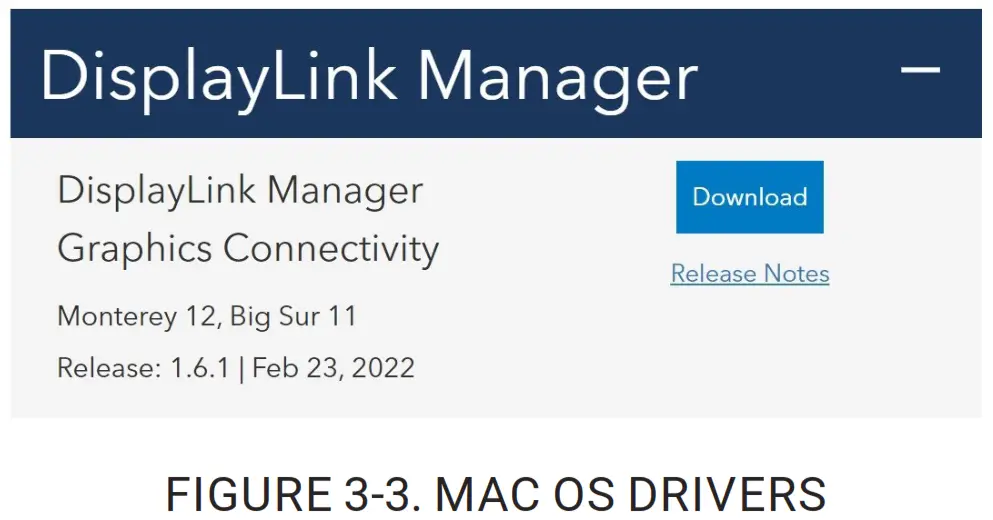The image size is (993, 520).
Task: Click the blue Download button
Action: (x=749, y=197)
